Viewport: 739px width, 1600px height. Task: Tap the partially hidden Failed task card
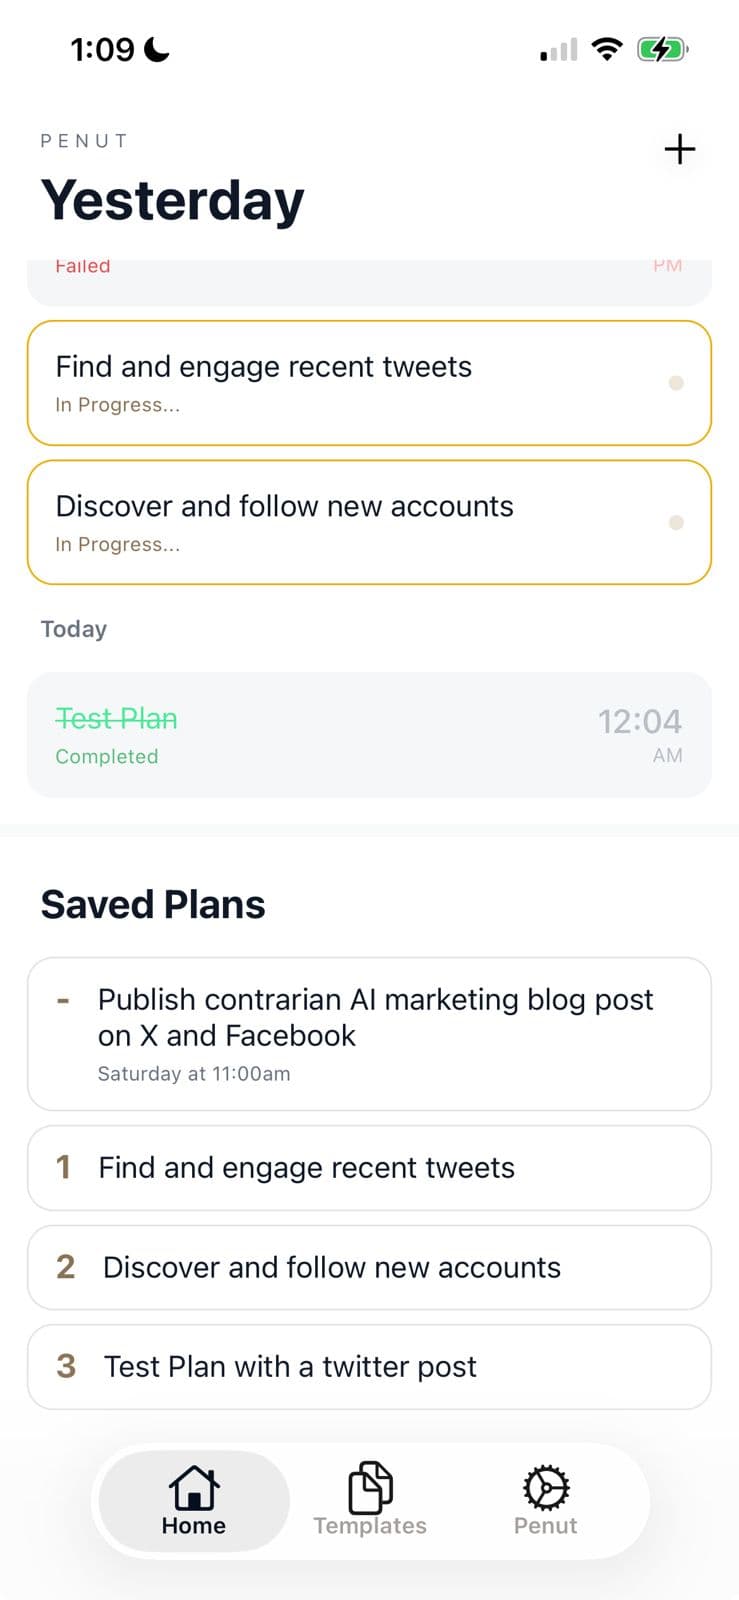pyautogui.click(x=369, y=280)
